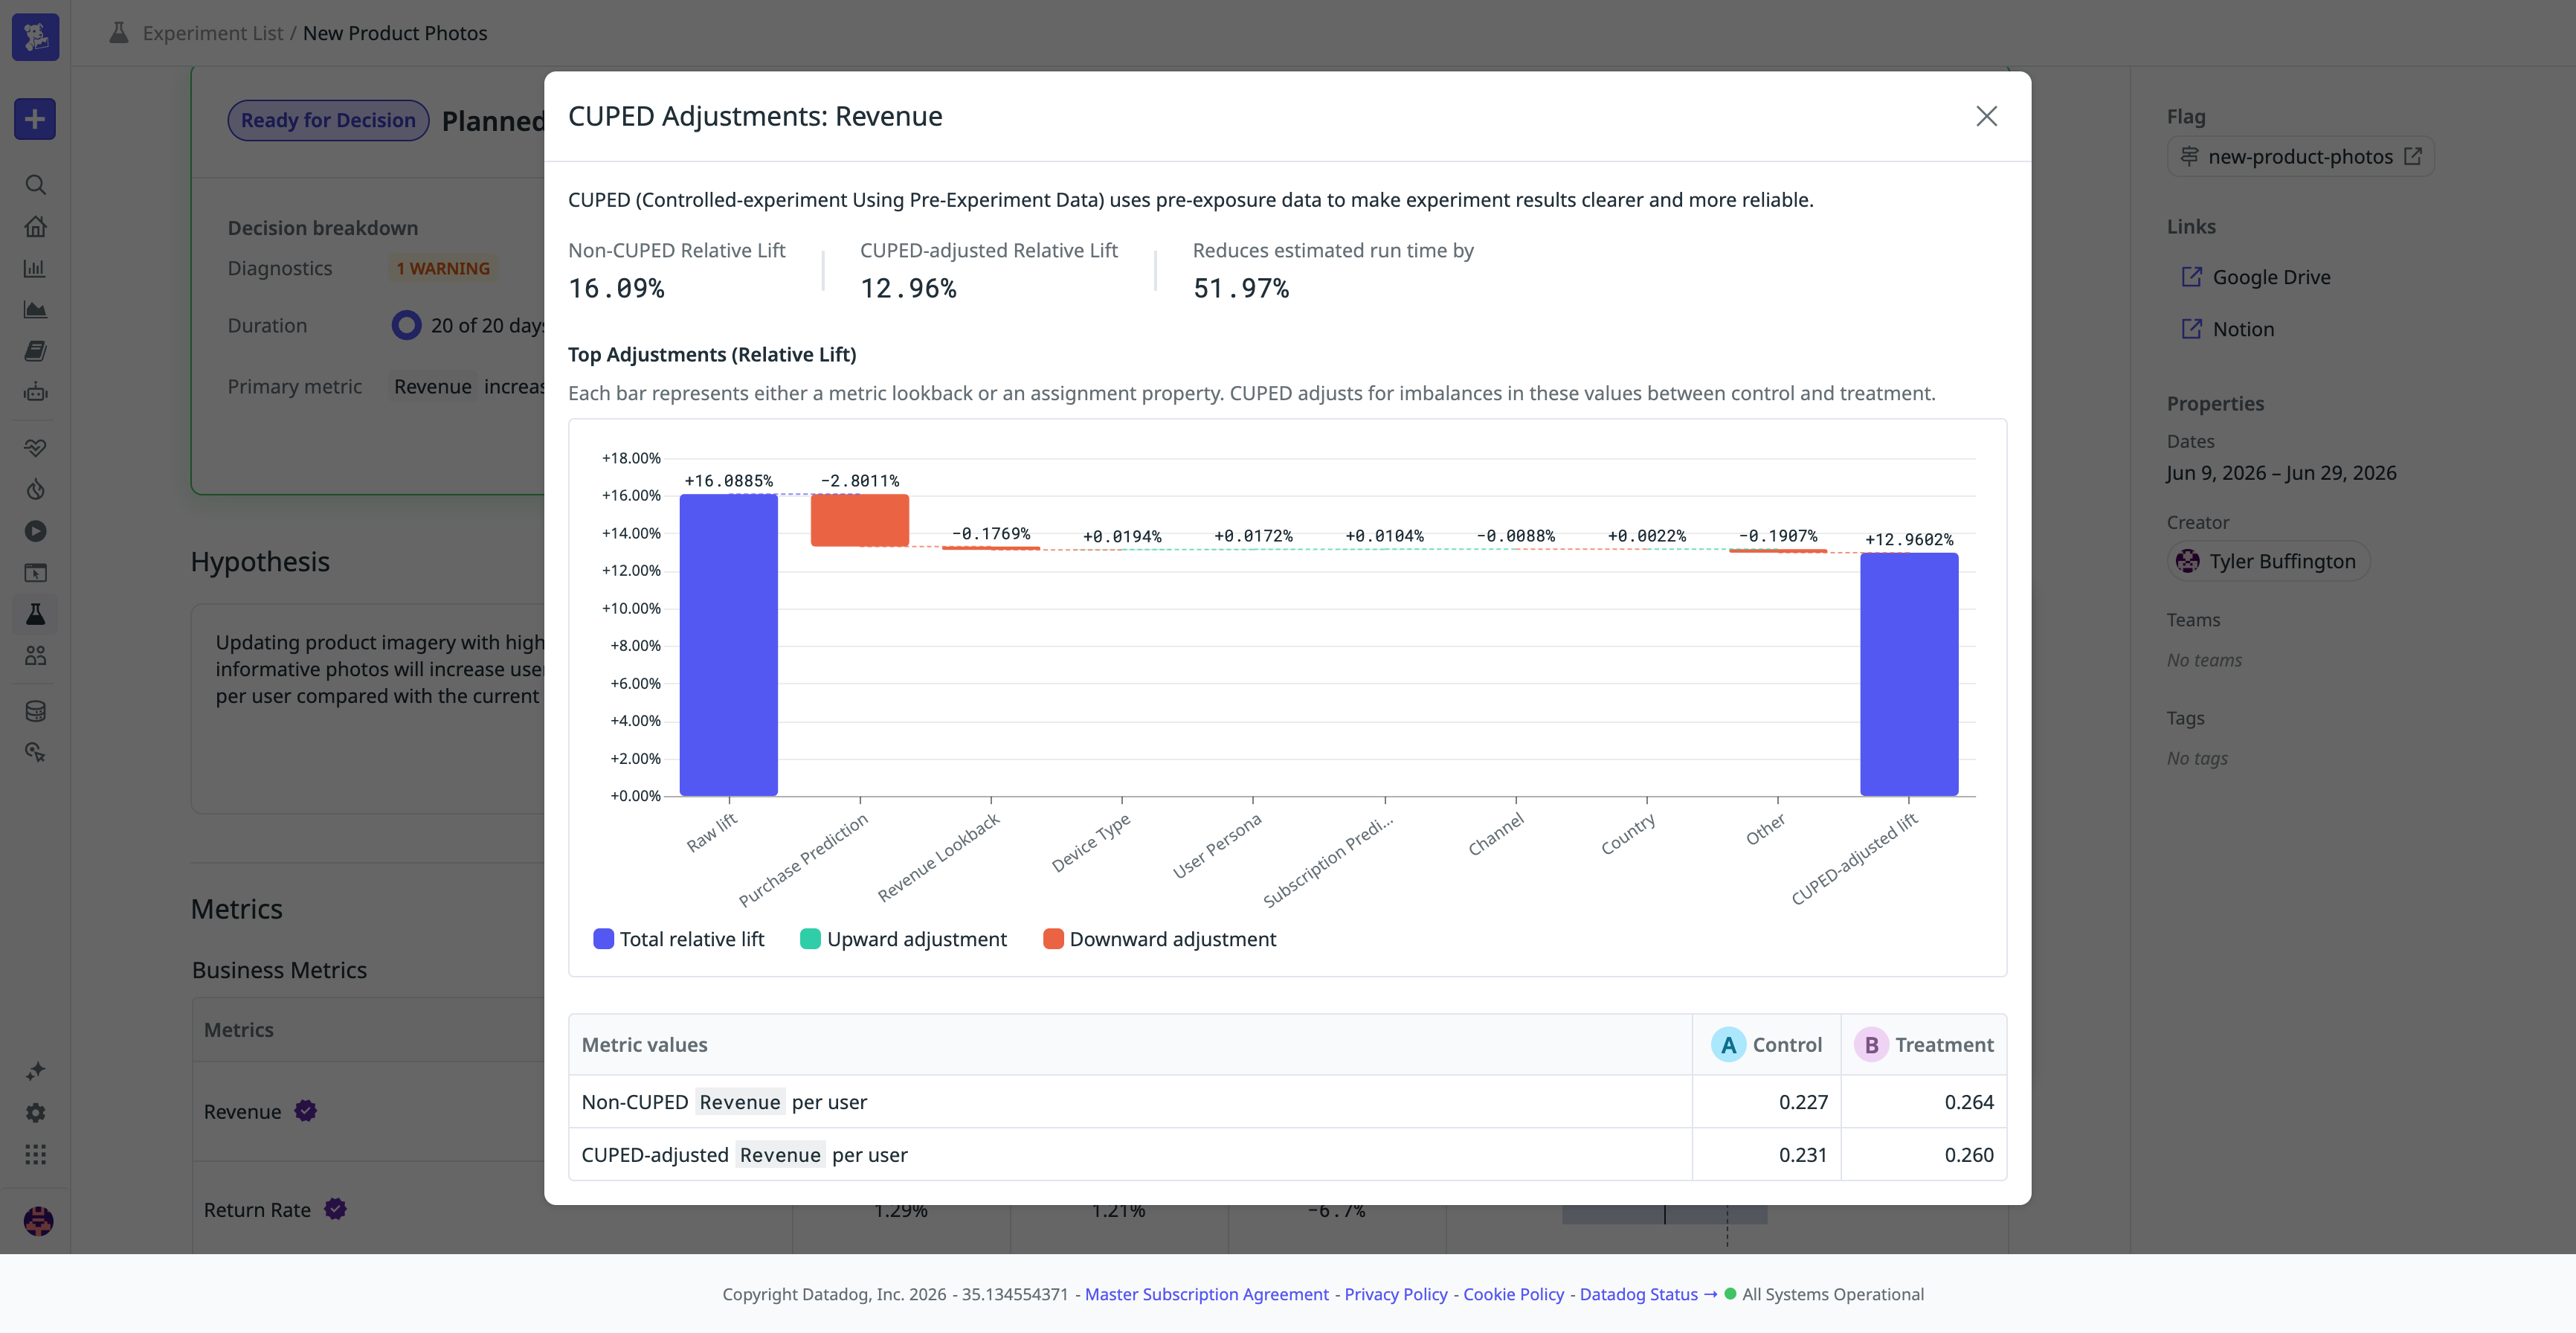Toggle the Upward adjustment legend entry

[904, 939]
